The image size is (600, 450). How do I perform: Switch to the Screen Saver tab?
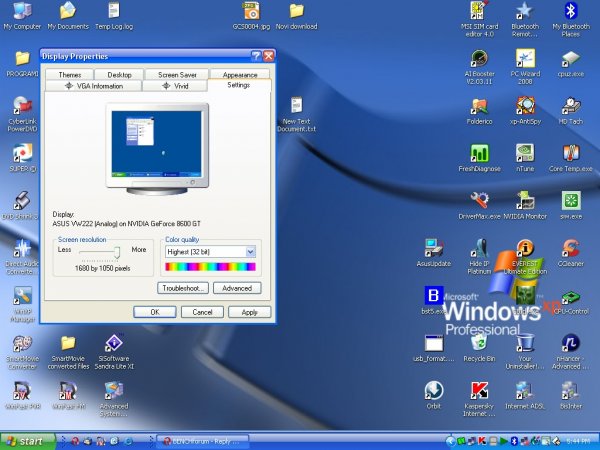(177, 74)
